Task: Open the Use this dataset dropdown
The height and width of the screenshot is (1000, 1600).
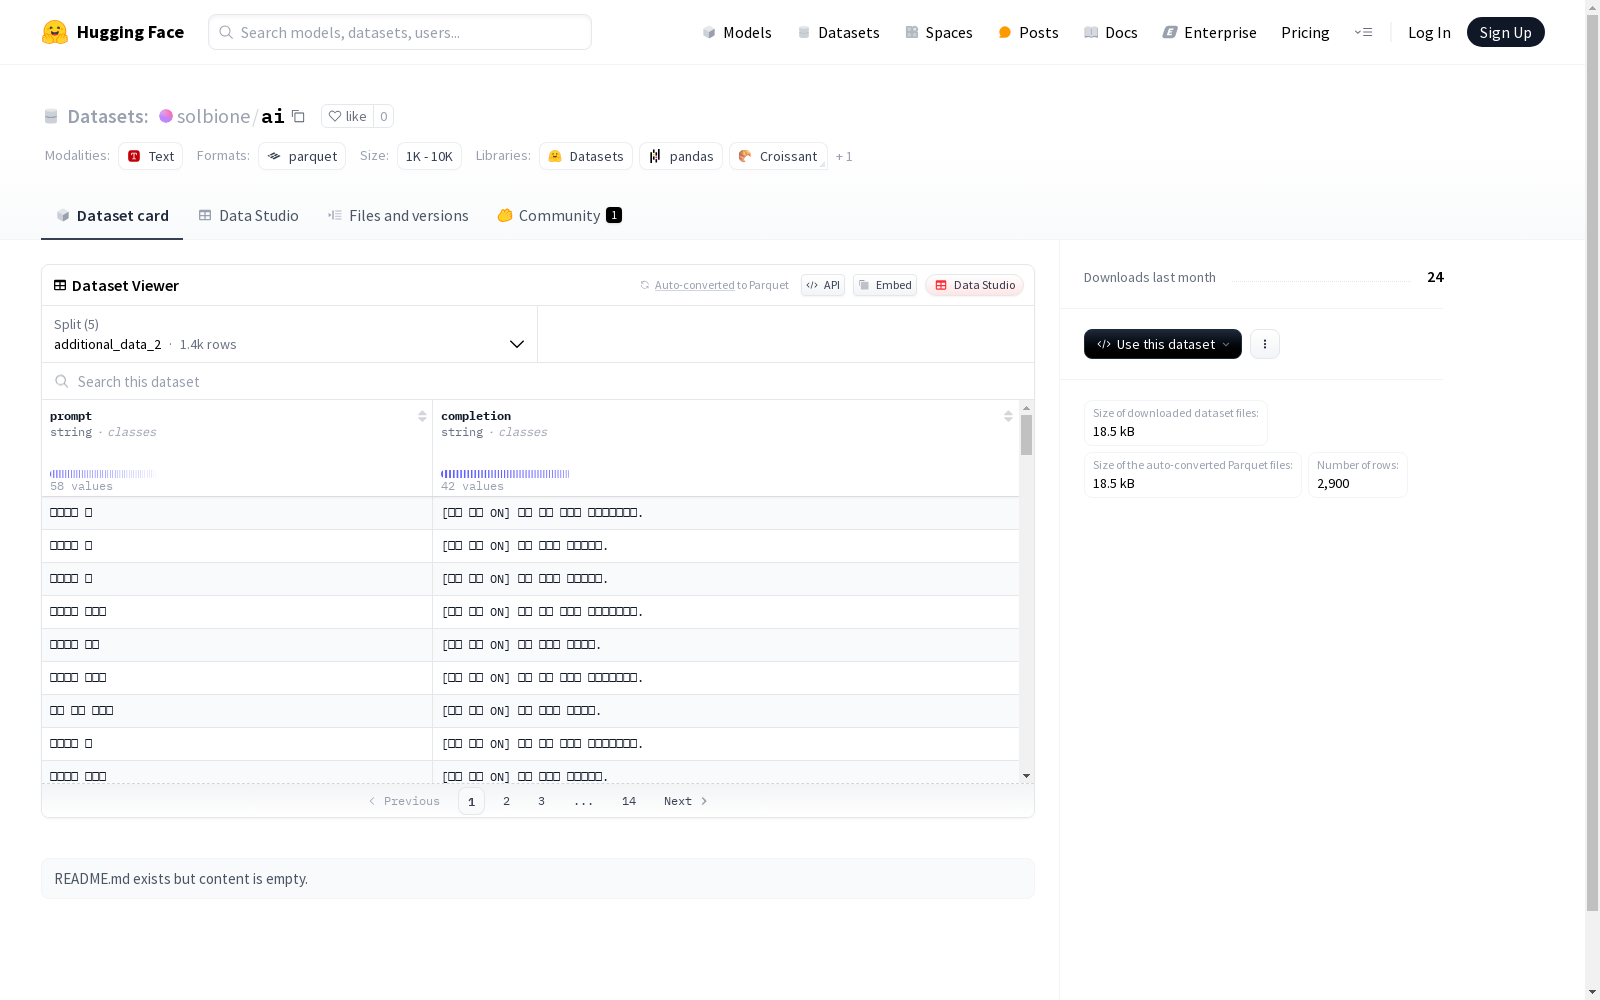Action: 1163,344
